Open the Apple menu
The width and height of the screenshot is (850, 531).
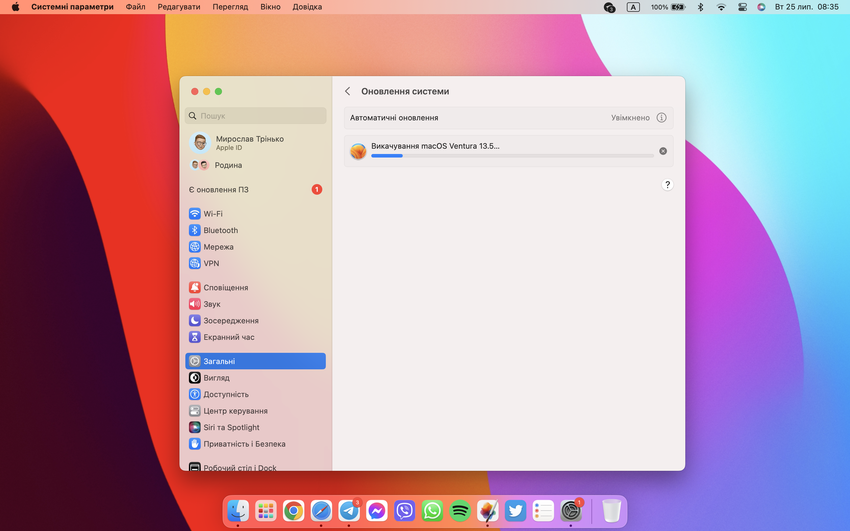[x=15, y=7]
